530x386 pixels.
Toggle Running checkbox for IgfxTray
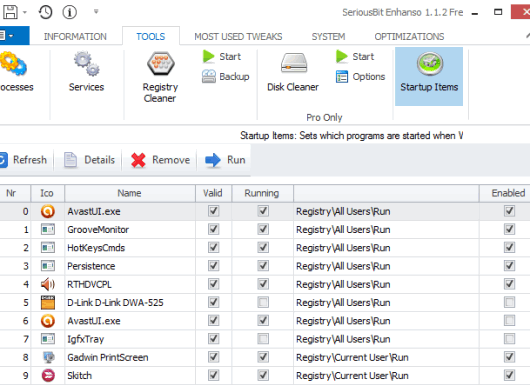(263, 339)
